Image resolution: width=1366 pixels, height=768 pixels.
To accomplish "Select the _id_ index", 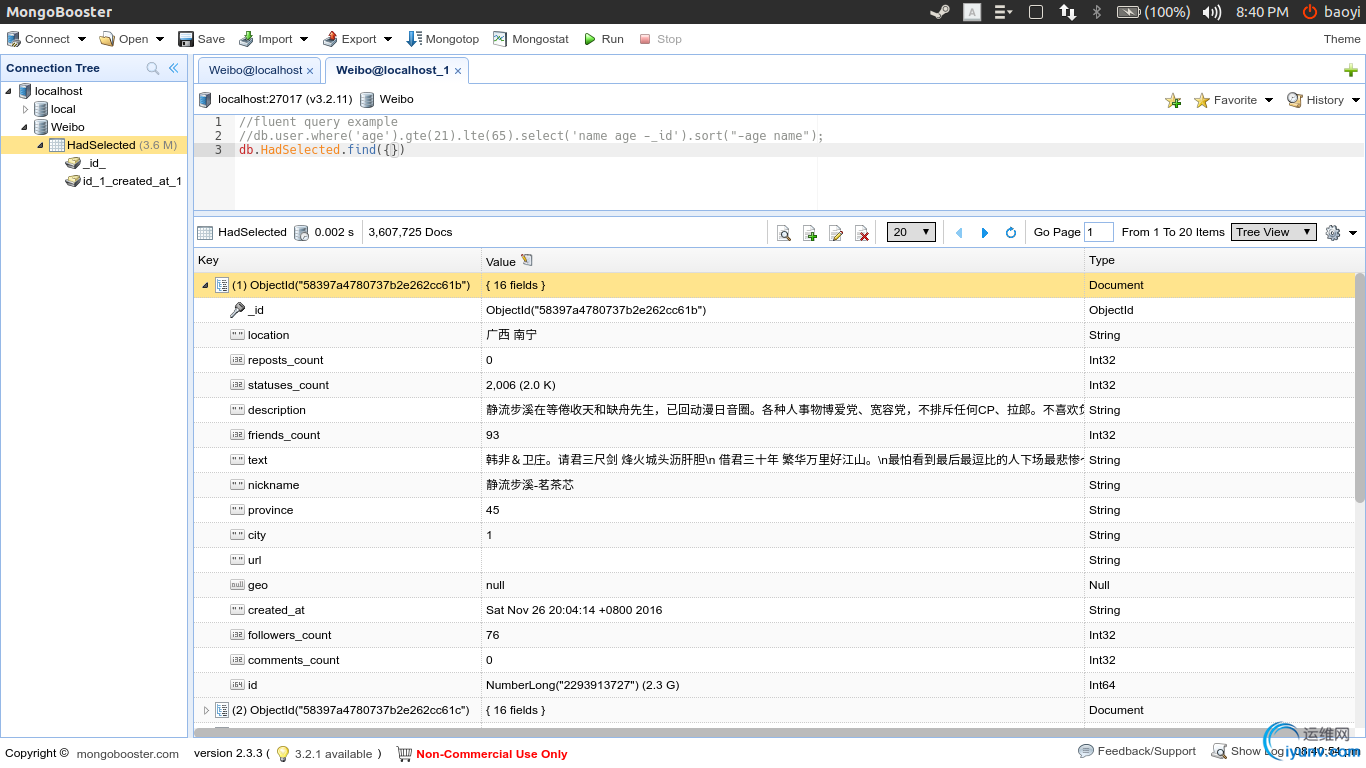I will (93, 163).
